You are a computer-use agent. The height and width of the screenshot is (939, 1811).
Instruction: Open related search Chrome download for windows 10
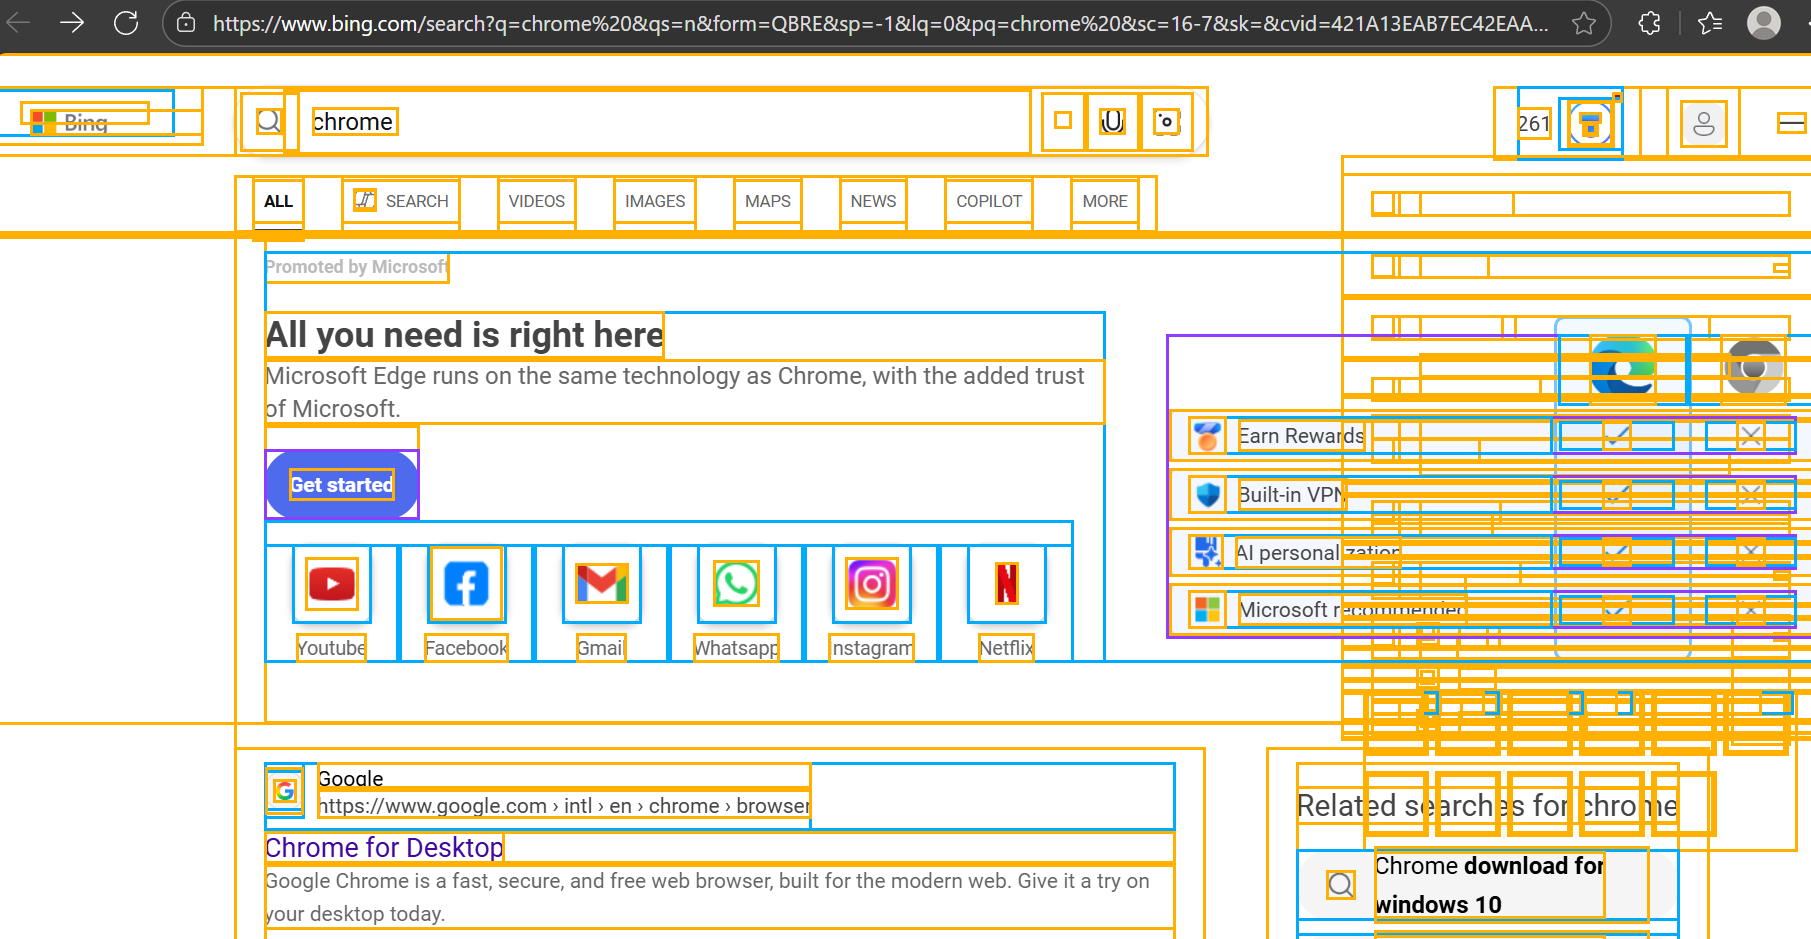[1489, 885]
